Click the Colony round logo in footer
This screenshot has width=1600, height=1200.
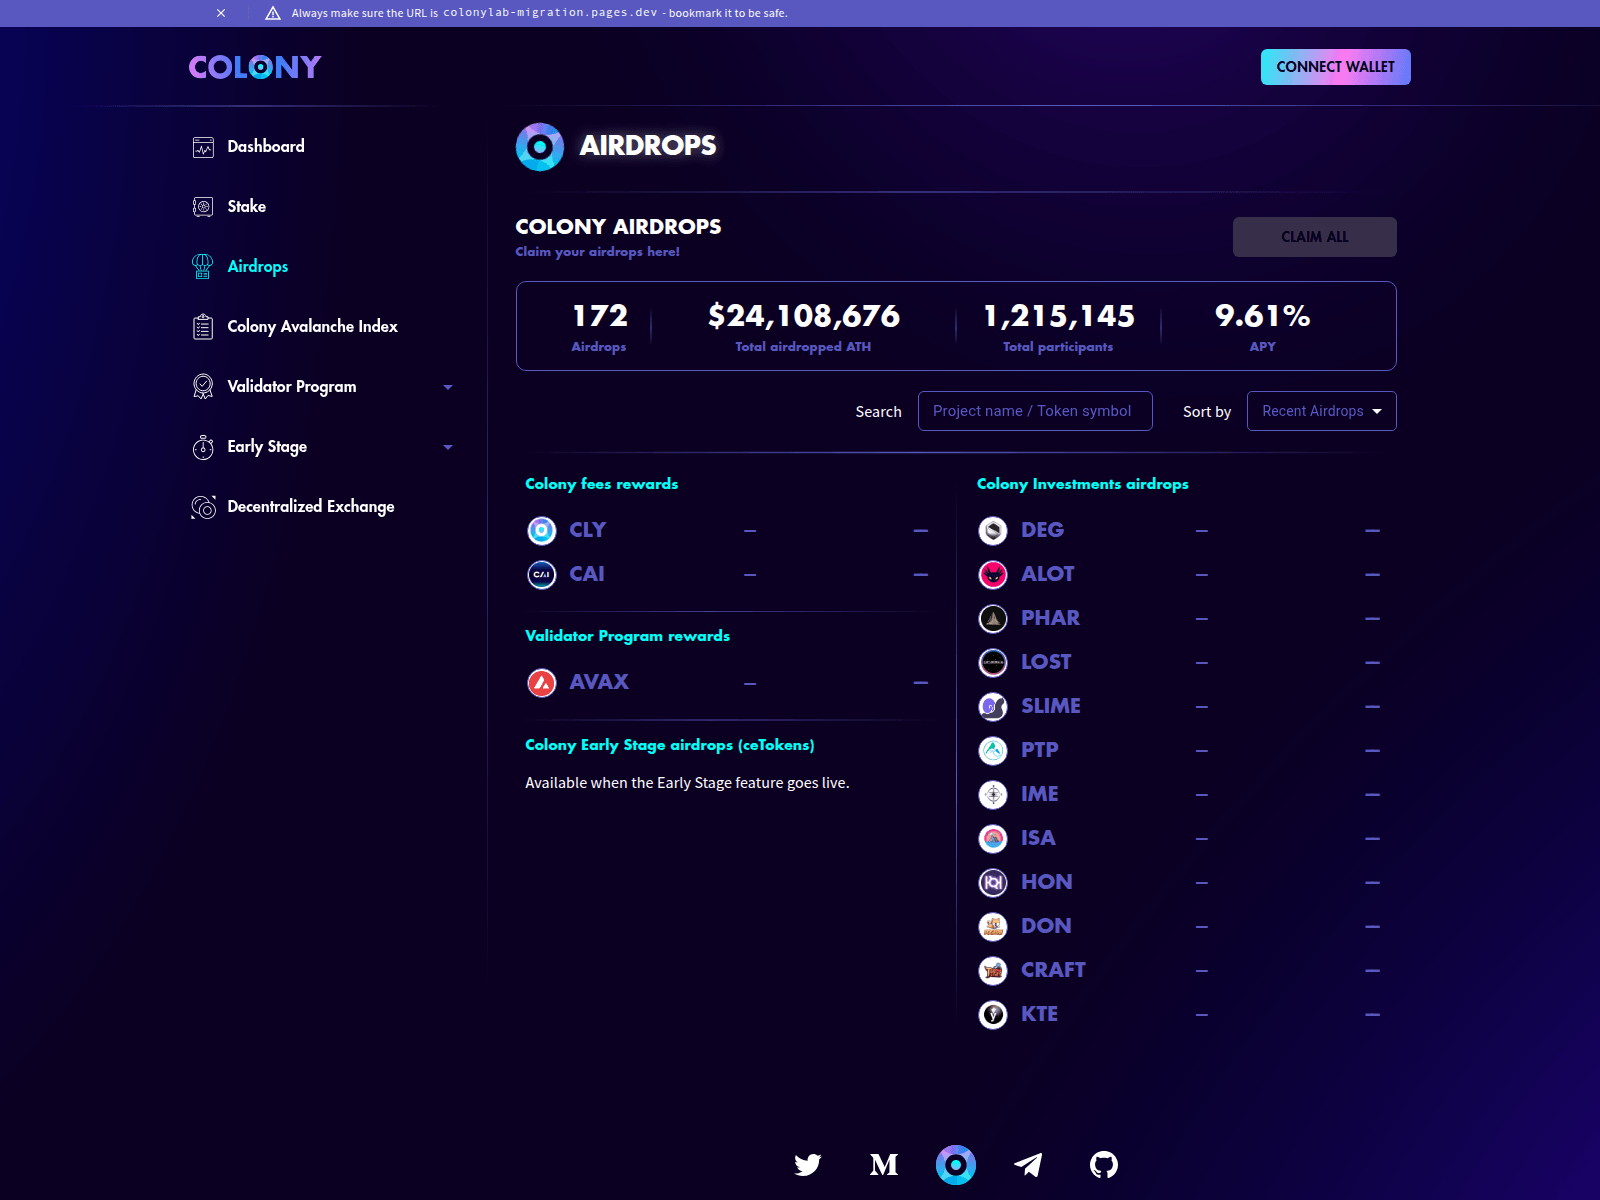tap(955, 1165)
